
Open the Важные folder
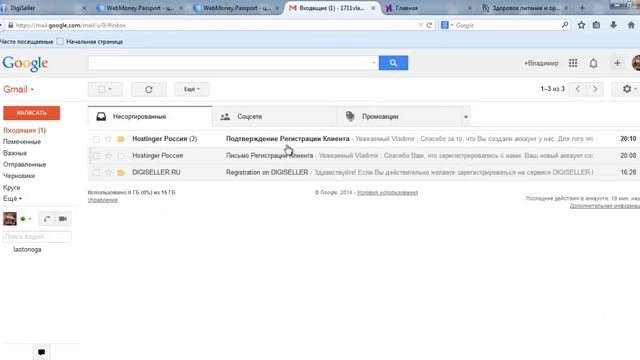(15, 153)
